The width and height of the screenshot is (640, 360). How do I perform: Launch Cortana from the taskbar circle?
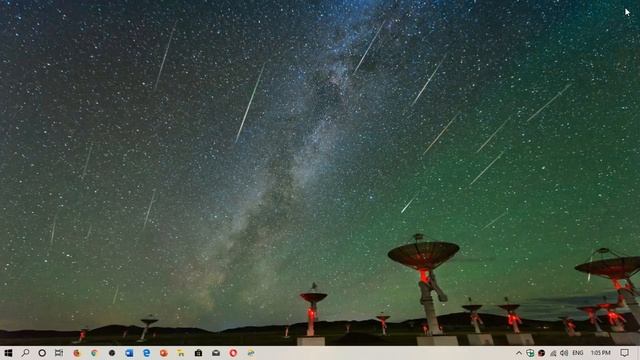pos(42,353)
